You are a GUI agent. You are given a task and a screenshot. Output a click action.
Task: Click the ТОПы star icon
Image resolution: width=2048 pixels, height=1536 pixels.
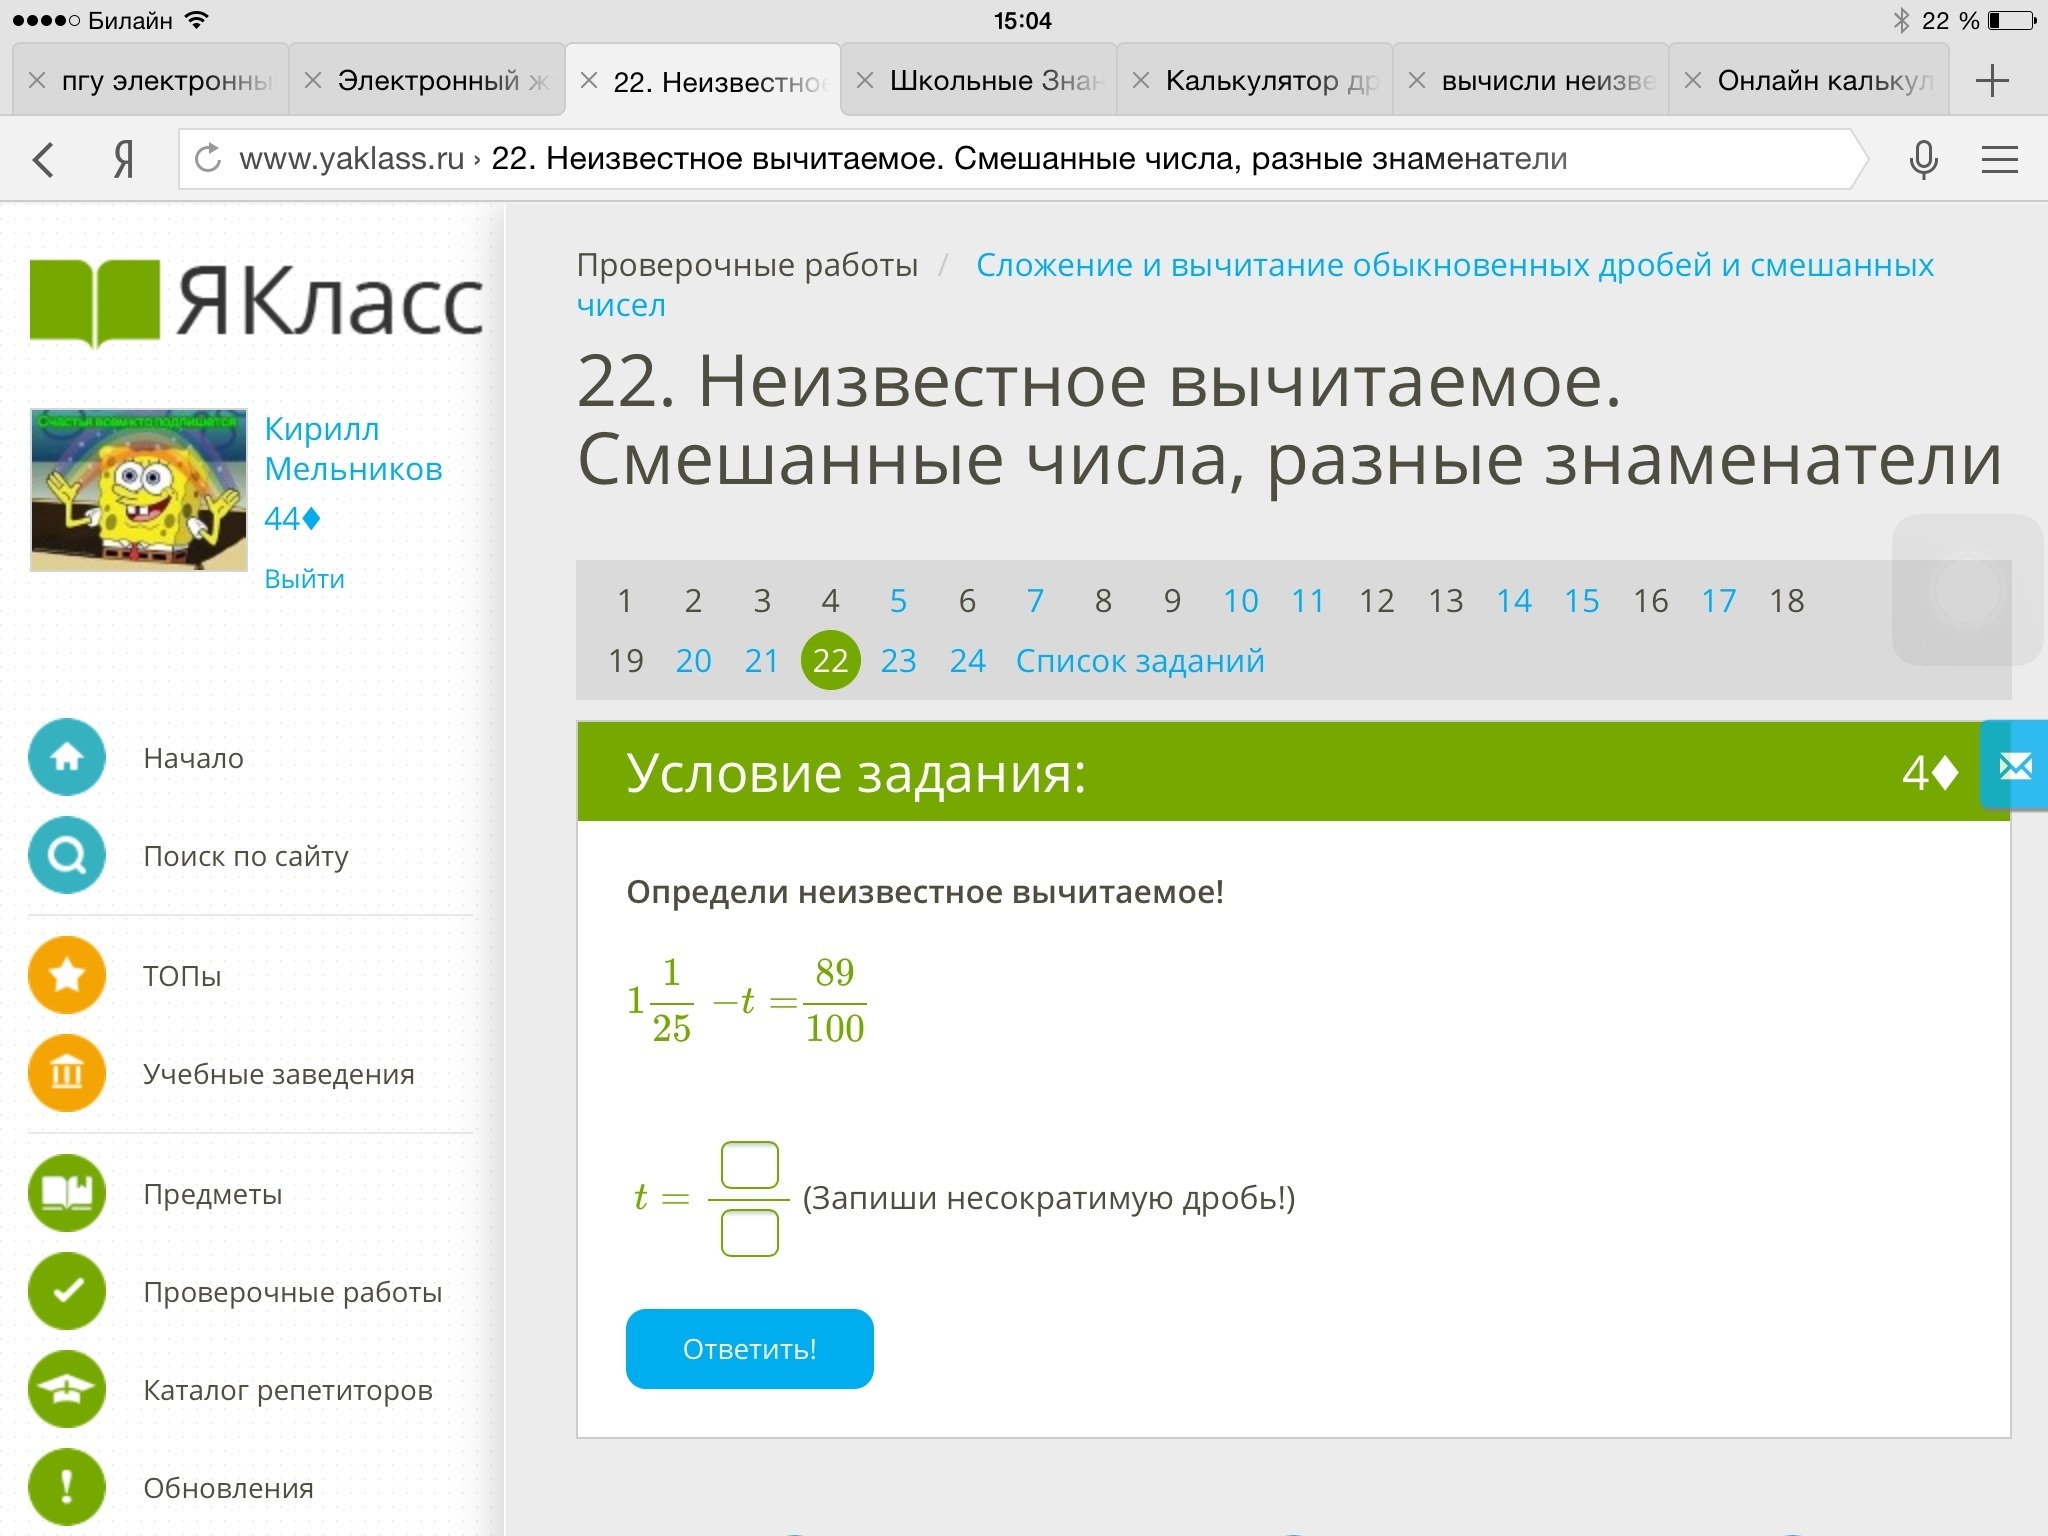click(x=67, y=974)
